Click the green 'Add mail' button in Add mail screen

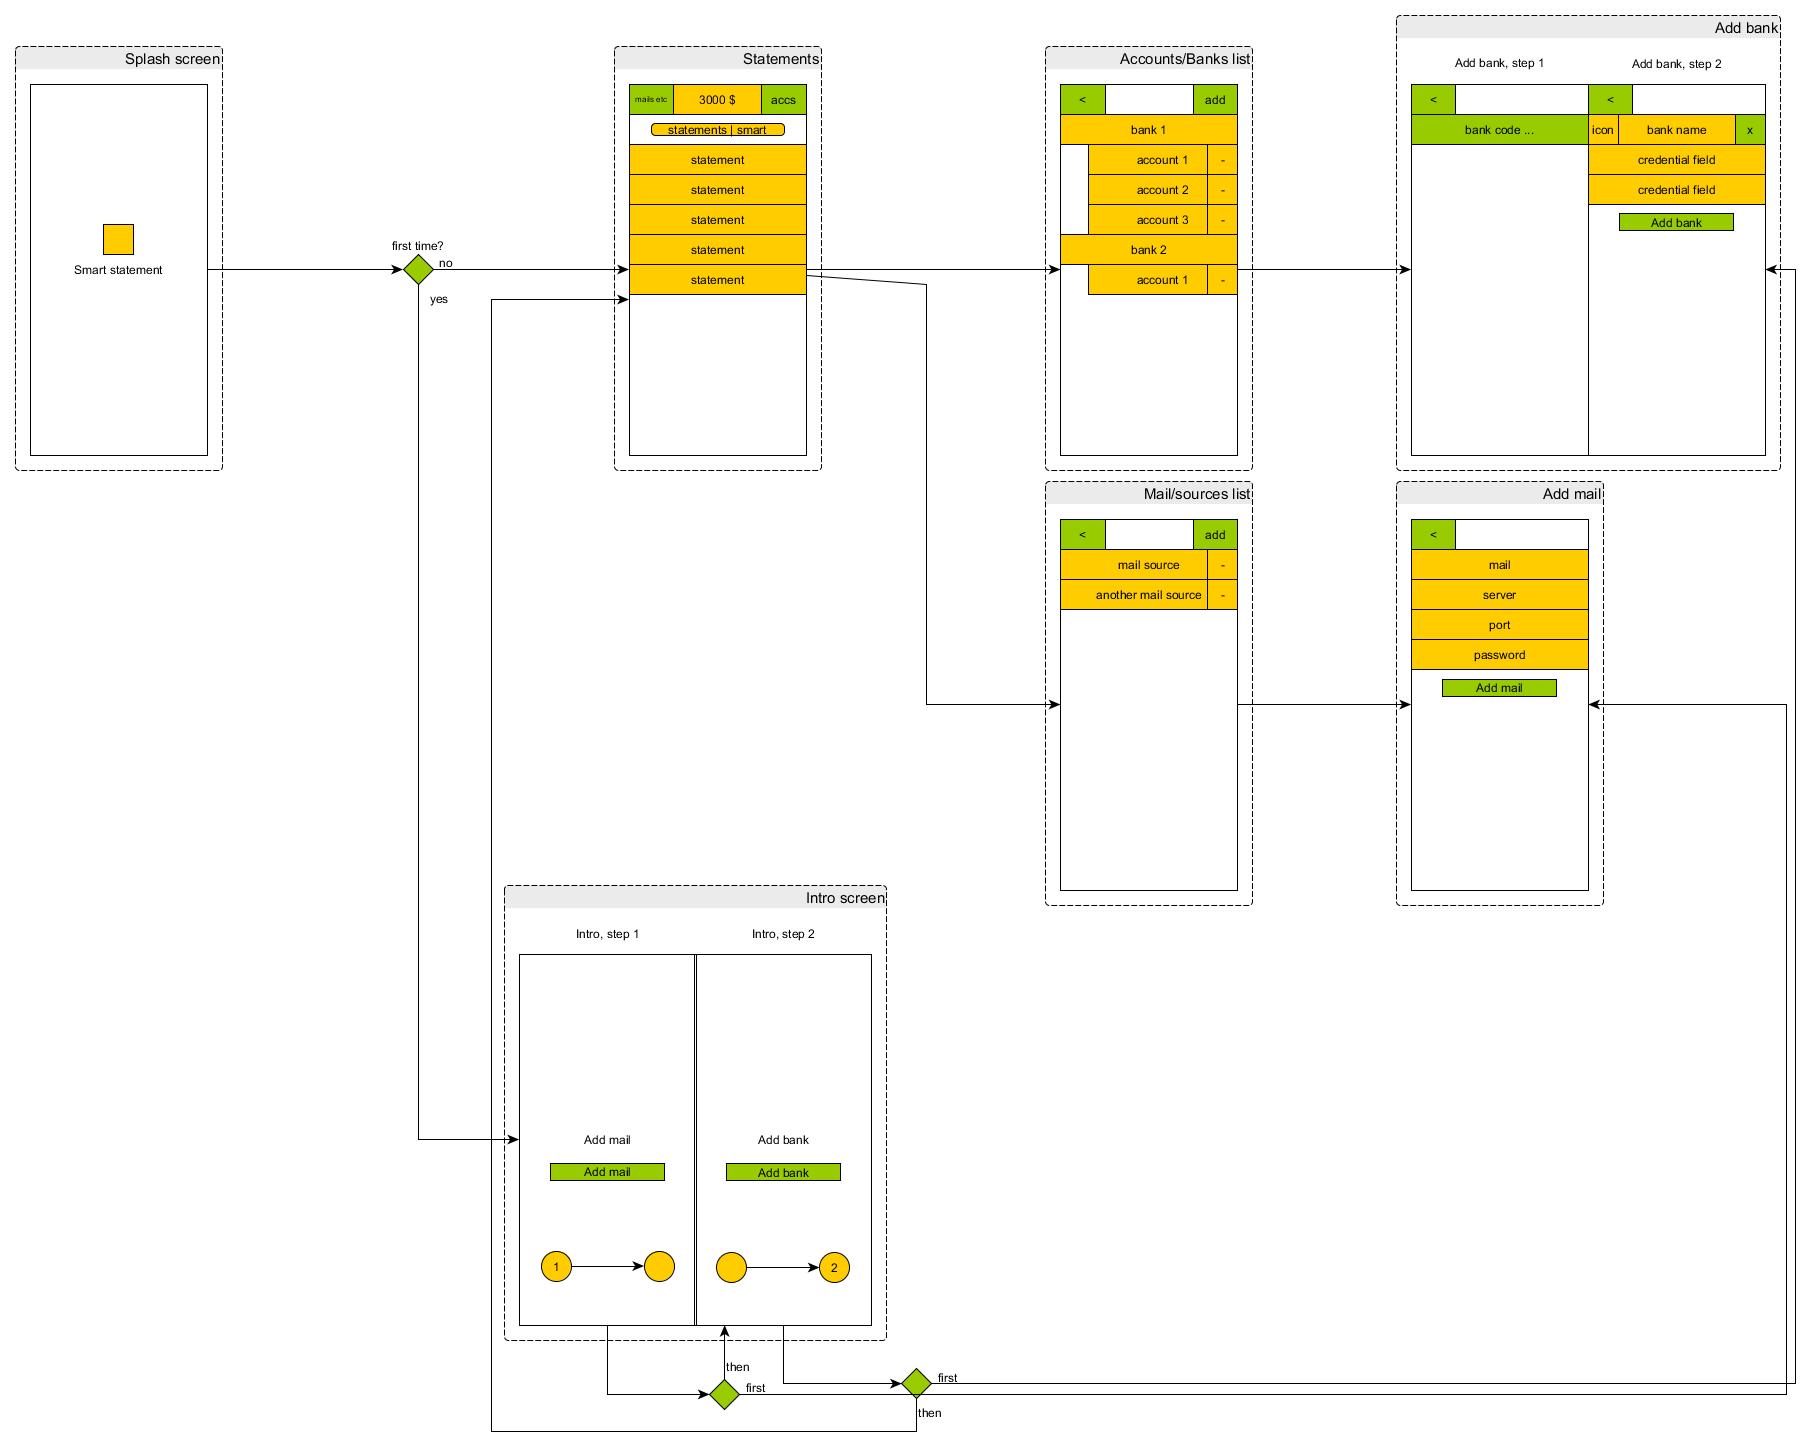(1499, 687)
